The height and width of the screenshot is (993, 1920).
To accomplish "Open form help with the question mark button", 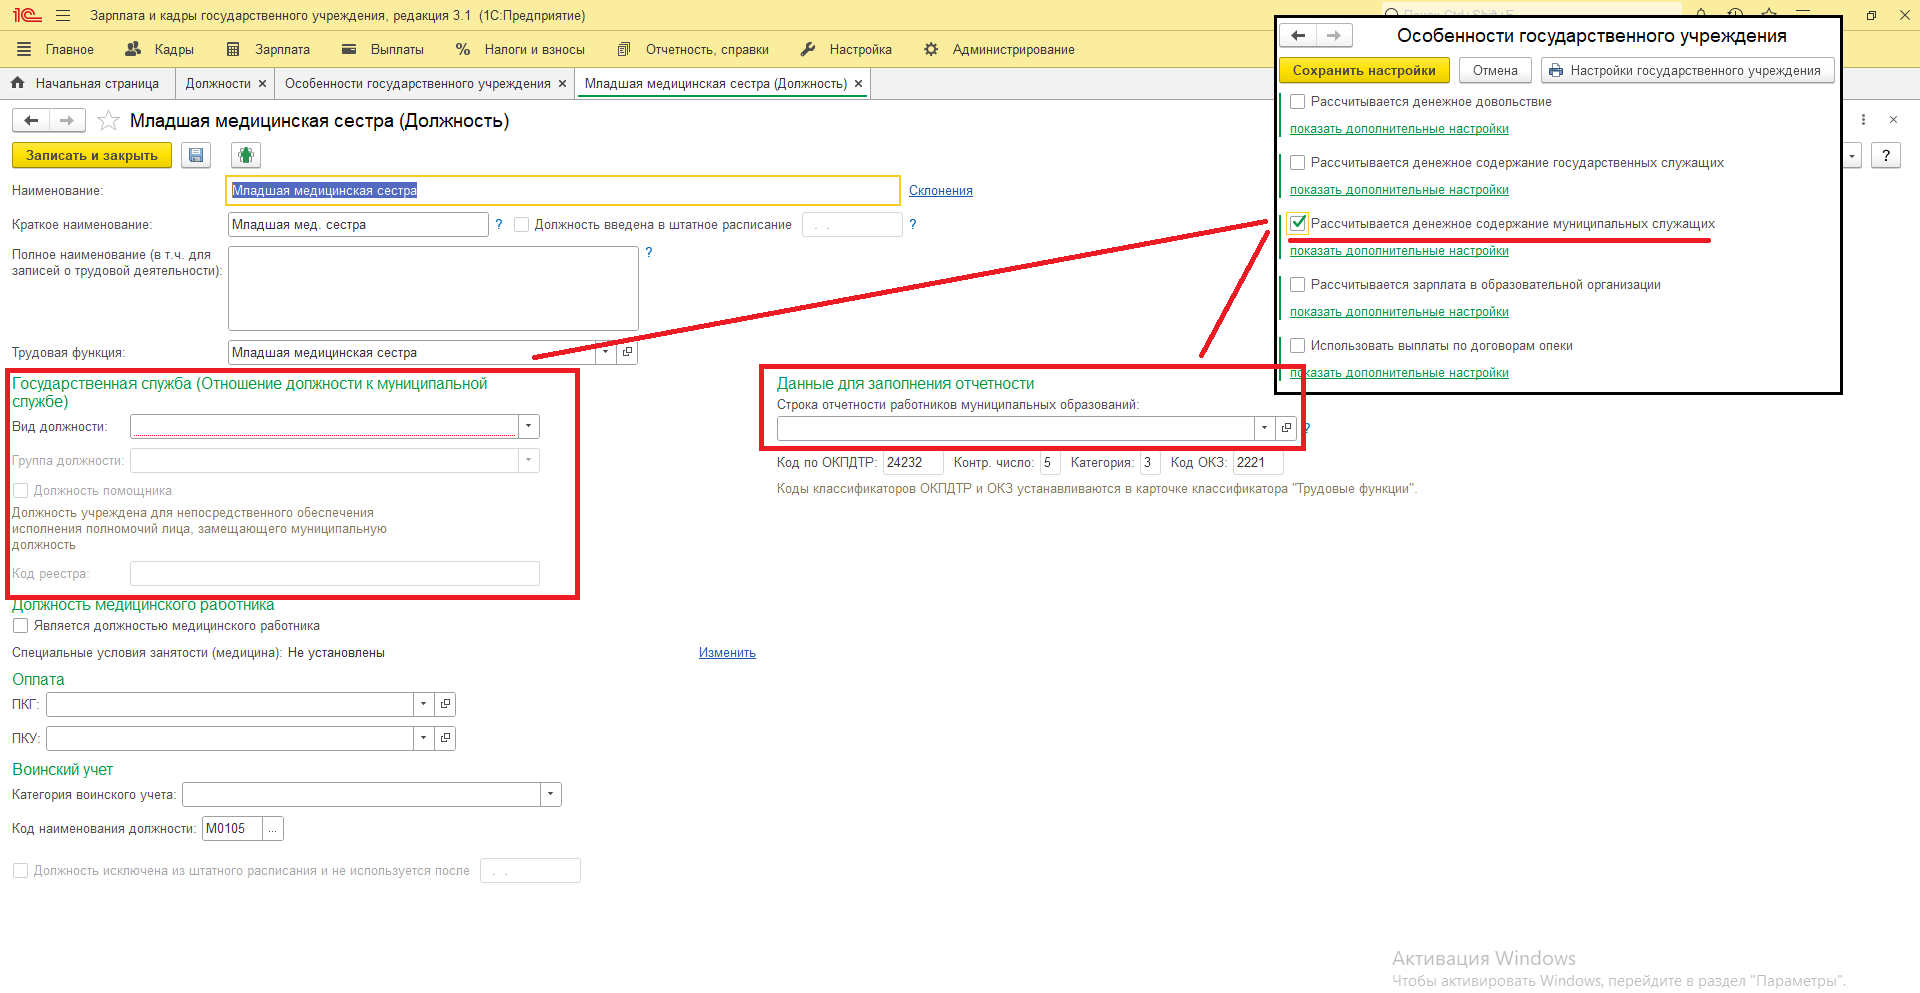I will click(x=1886, y=155).
